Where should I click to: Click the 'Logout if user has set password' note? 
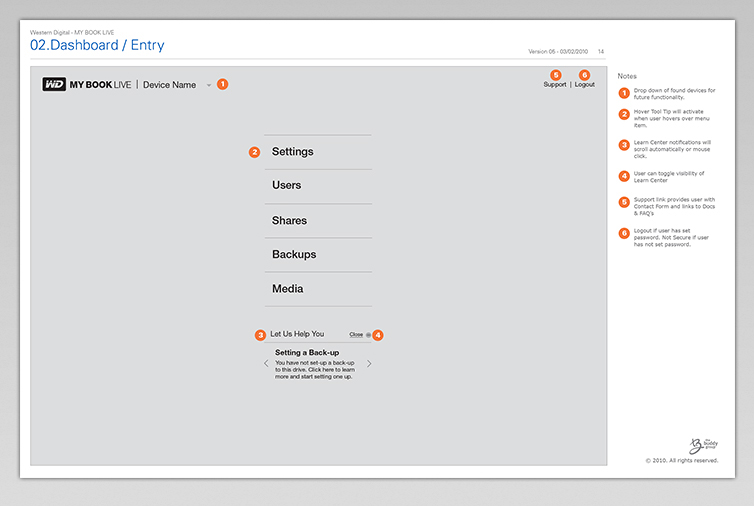tap(671, 237)
